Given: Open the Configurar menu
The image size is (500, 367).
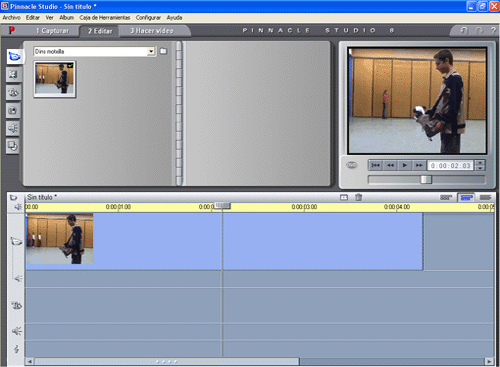Looking at the screenshot, I should click(148, 18).
